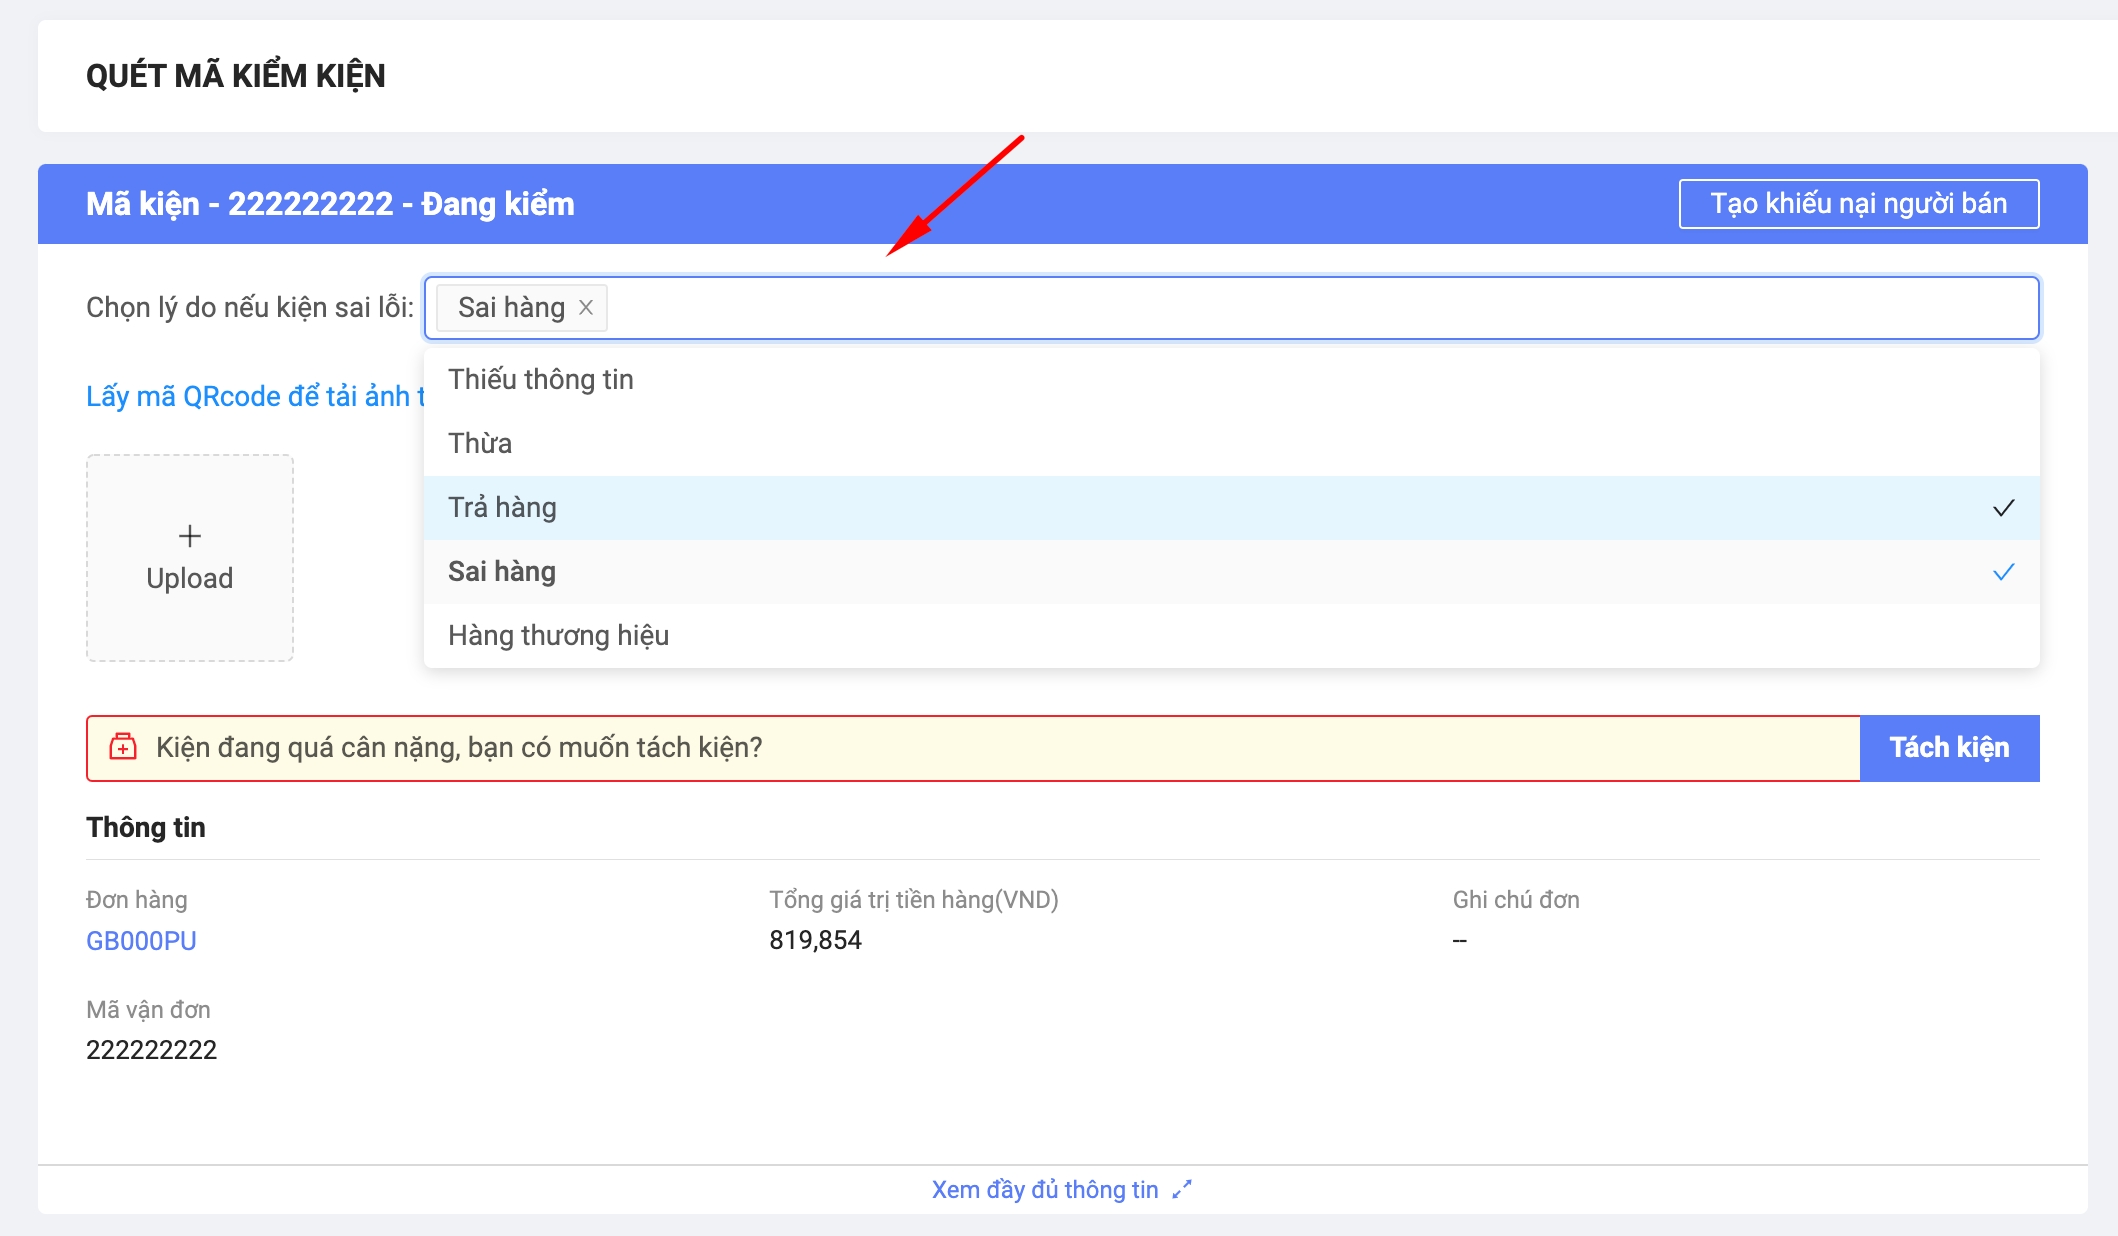Open Xem đầy đủ thông tin link
2118x1236 pixels.
pyautogui.click(x=1045, y=1190)
